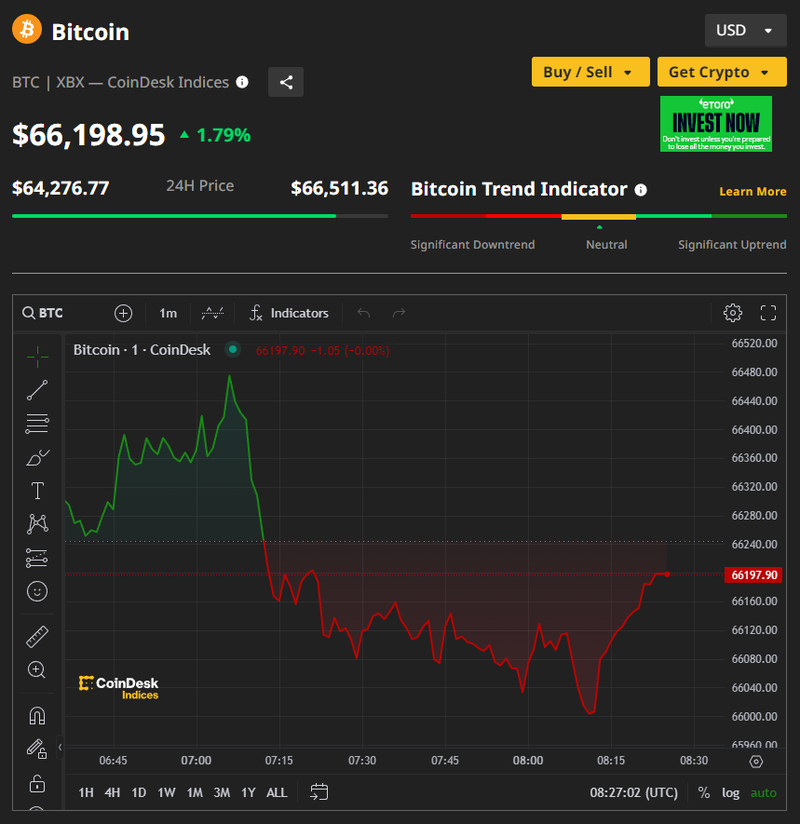Toggle auto scale on chart

(763, 793)
